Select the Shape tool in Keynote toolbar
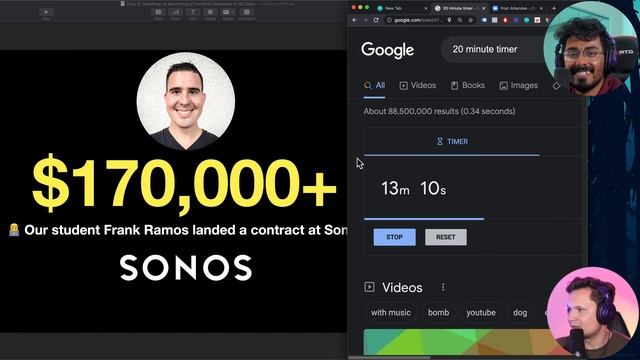This screenshot has width=640, height=360. click(x=210, y=13)
